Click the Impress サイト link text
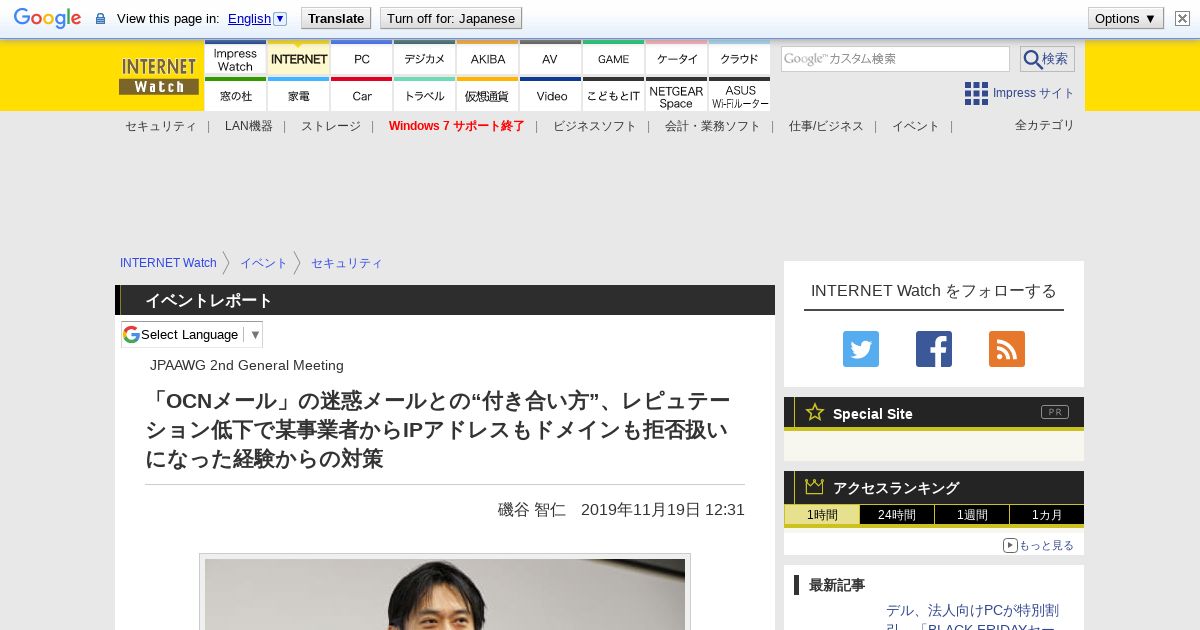This screenshot has height=630, width=1200. click(1033, 93)
